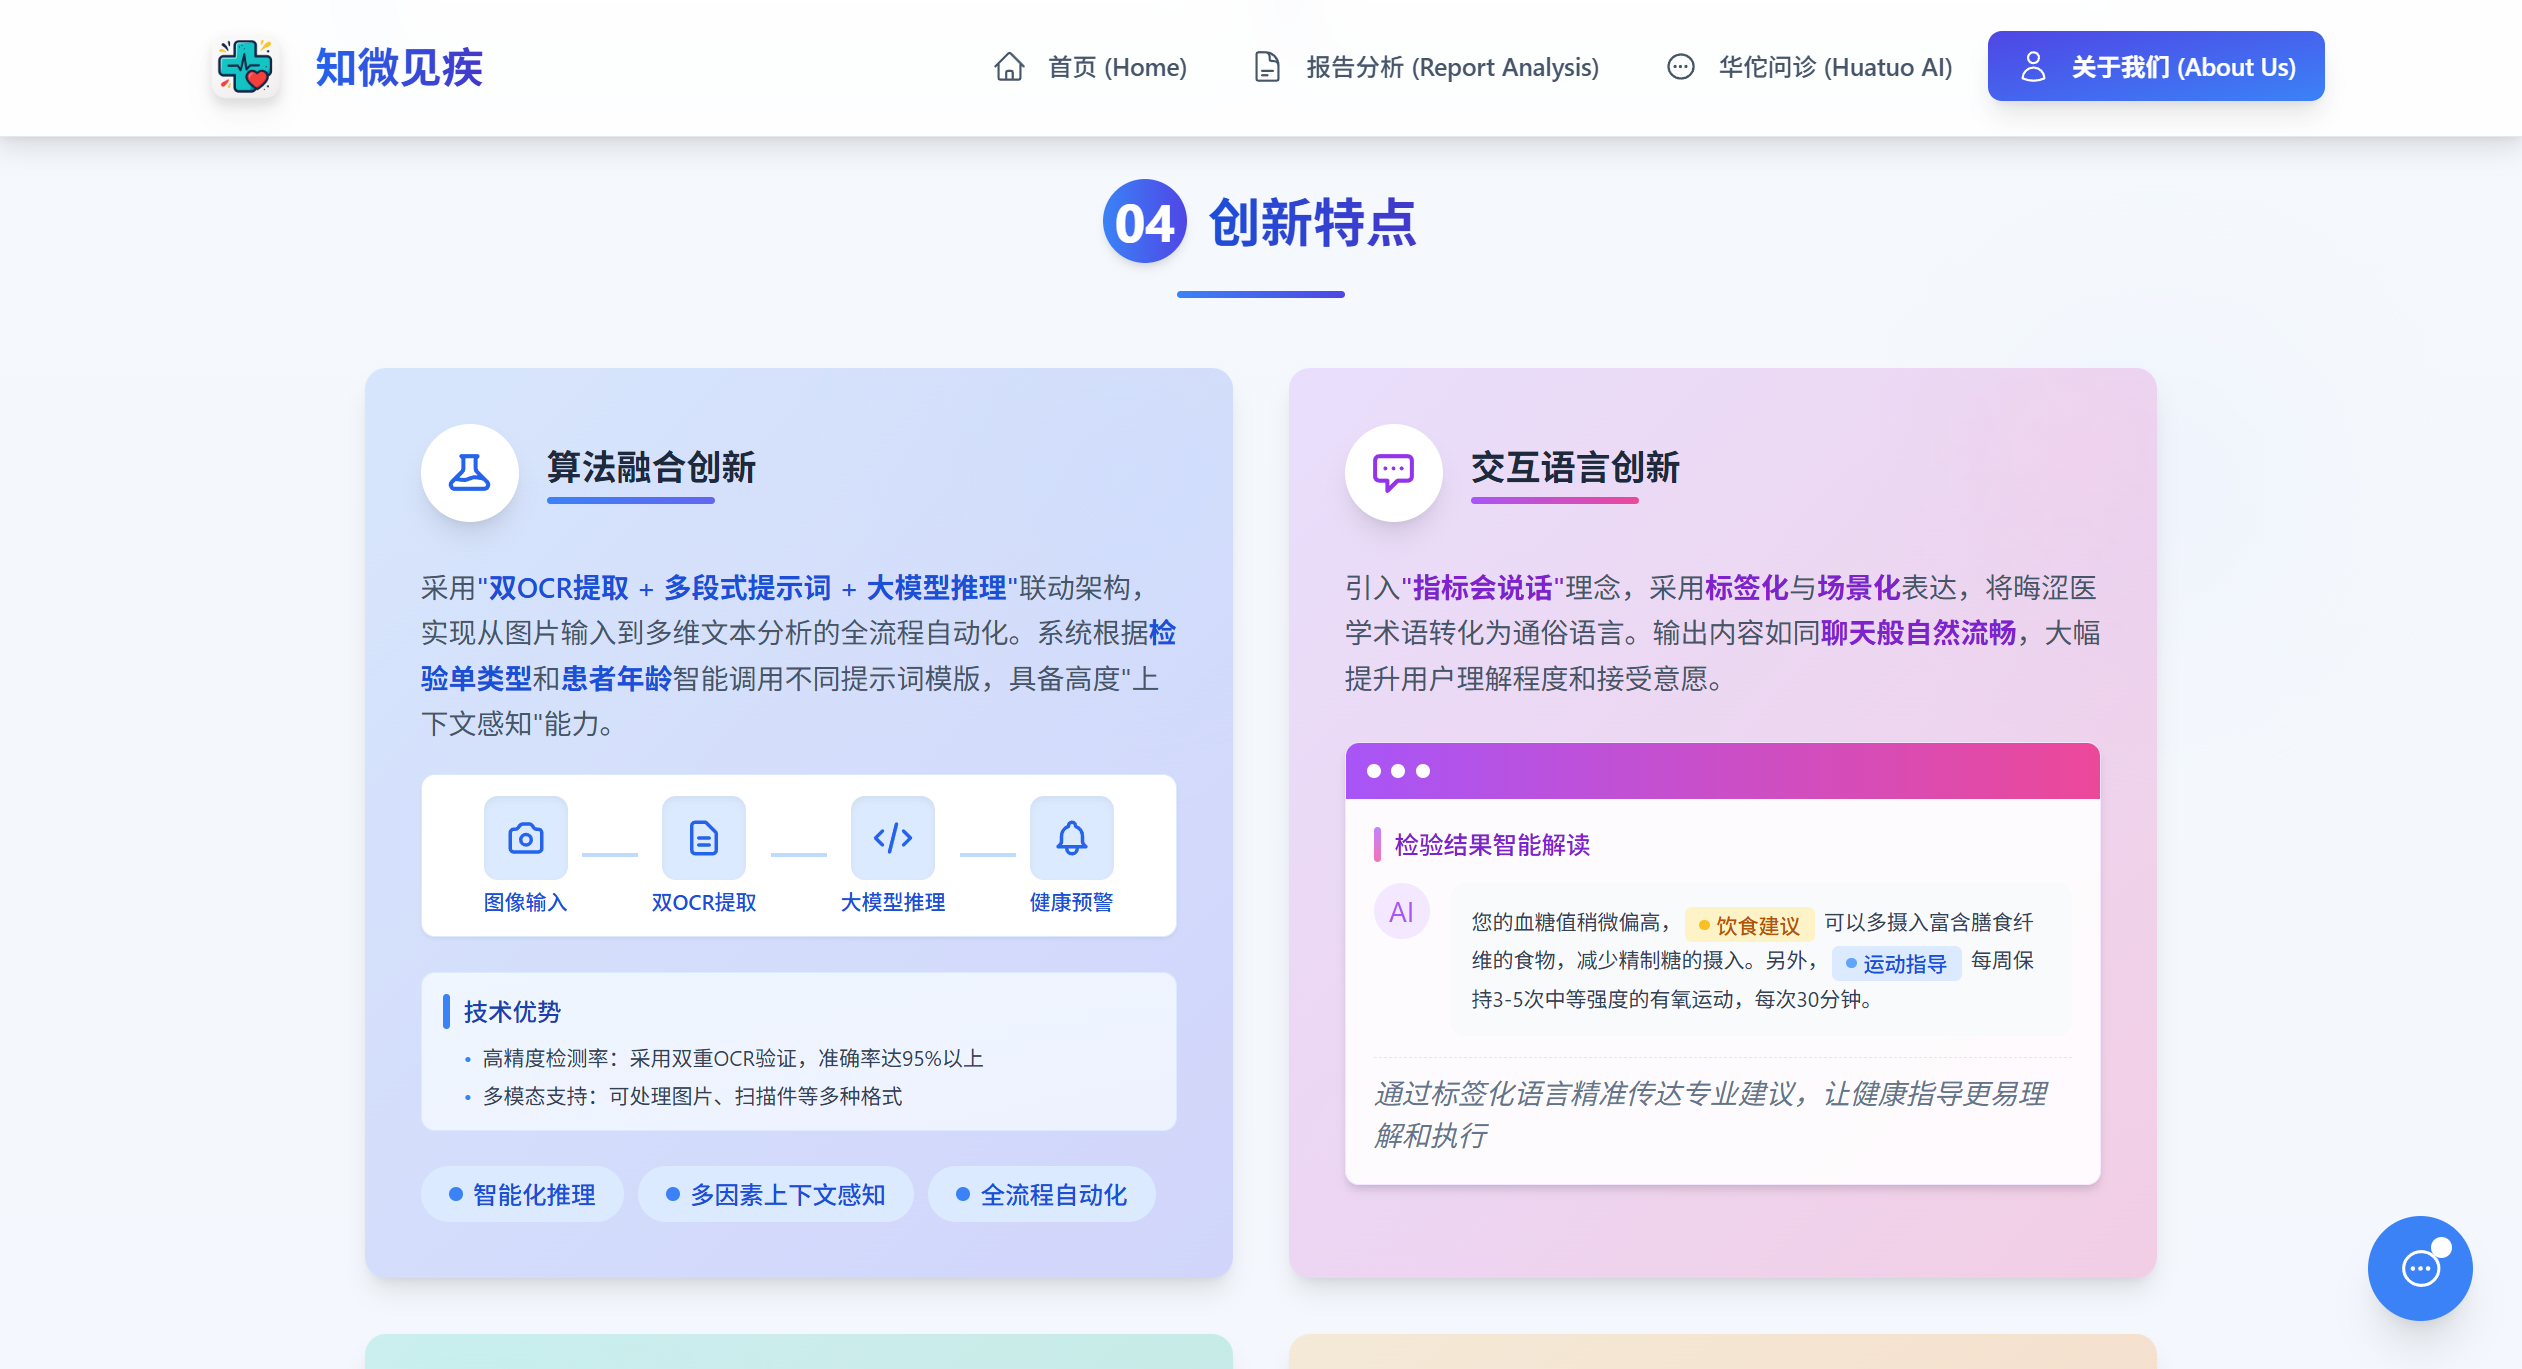Screen dimensions: 2522x1369
Task: Click the highlighted 指标会说话 phrase
Action: (1482, 587)
